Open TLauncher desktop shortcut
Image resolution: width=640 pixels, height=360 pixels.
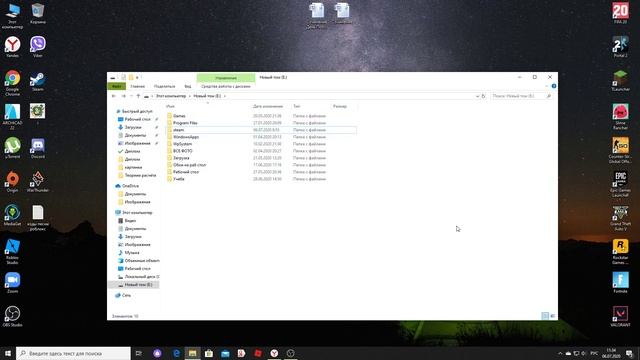coord(620,80)
